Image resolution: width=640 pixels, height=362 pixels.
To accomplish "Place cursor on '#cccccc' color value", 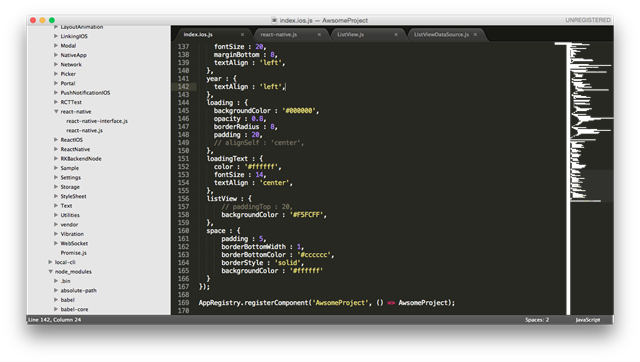I will click(314, 255).
